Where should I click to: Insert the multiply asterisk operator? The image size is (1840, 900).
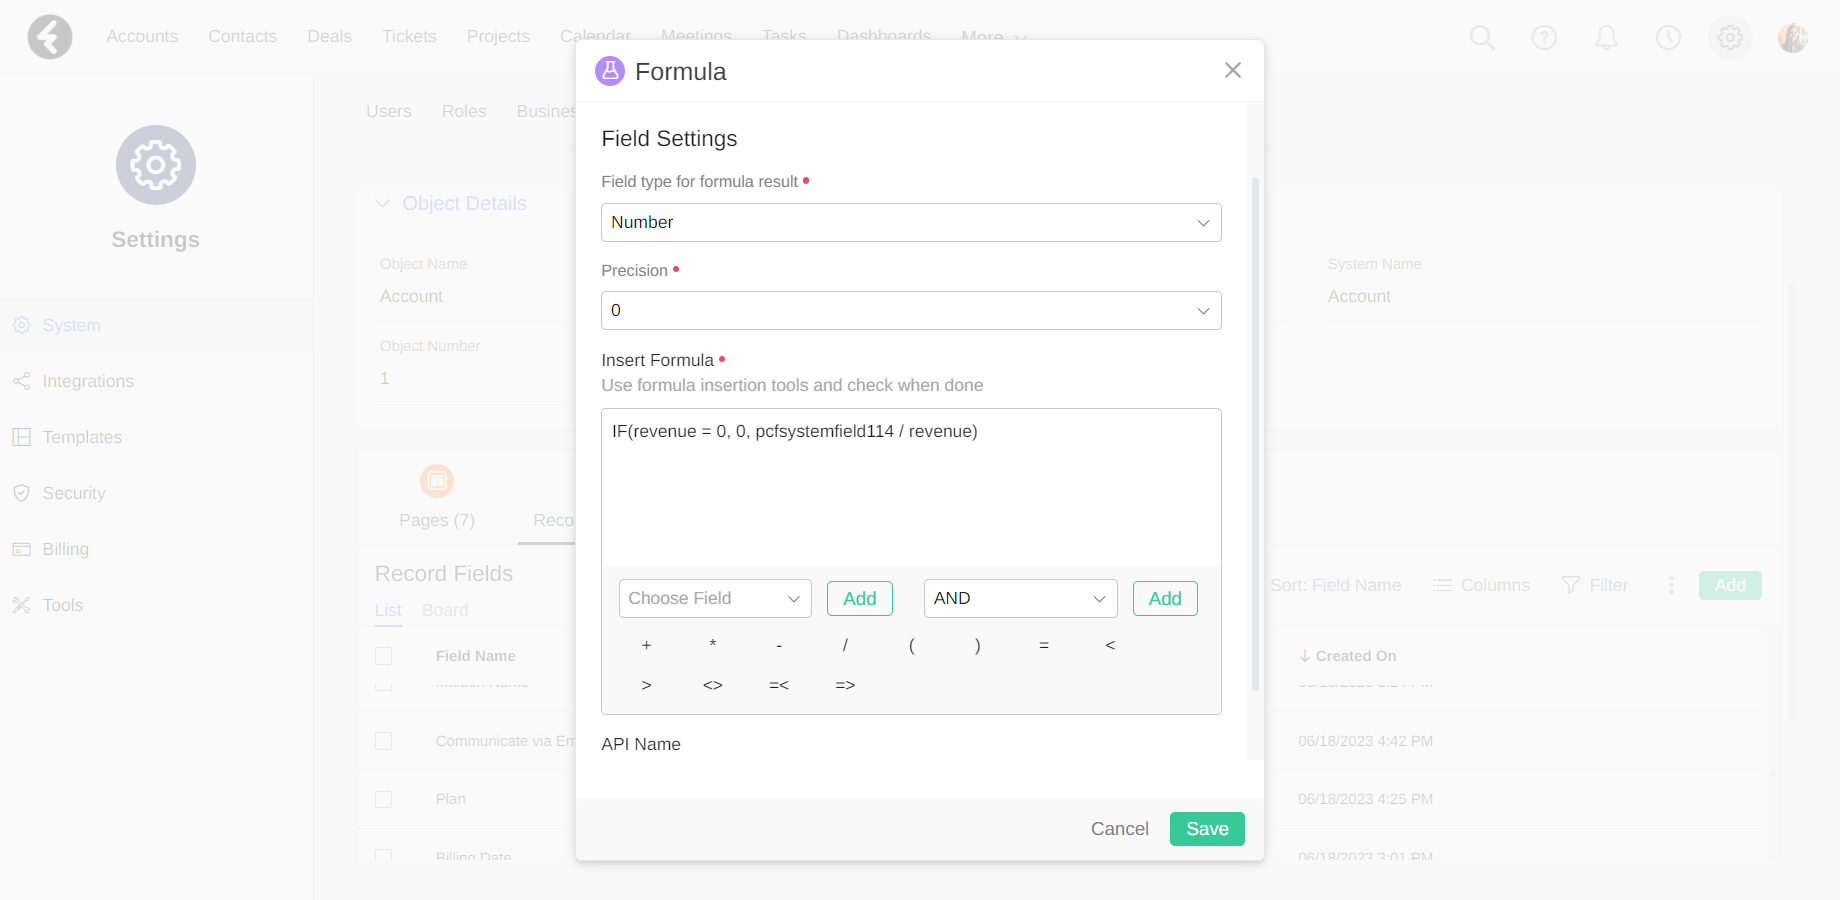coord(713,645)
